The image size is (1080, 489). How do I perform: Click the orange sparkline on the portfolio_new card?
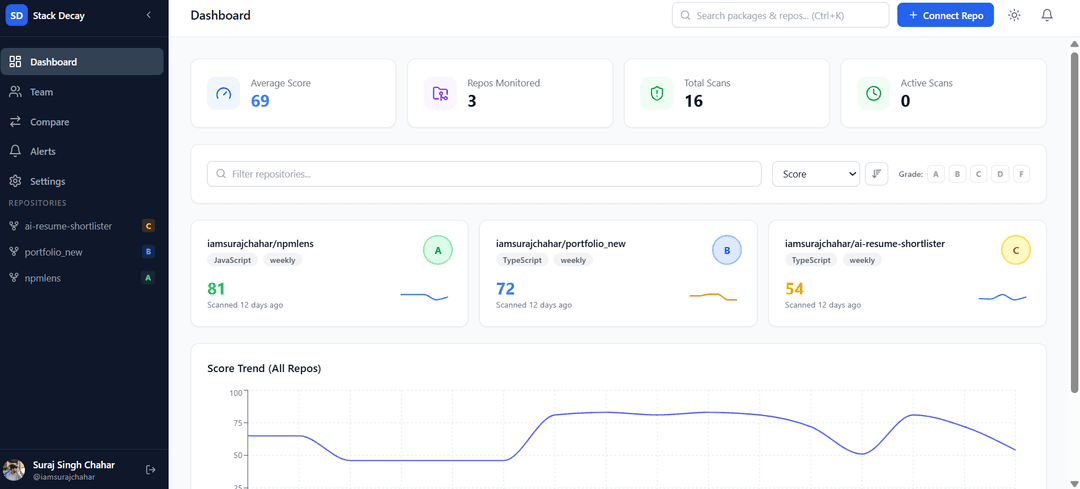[714, 297]
